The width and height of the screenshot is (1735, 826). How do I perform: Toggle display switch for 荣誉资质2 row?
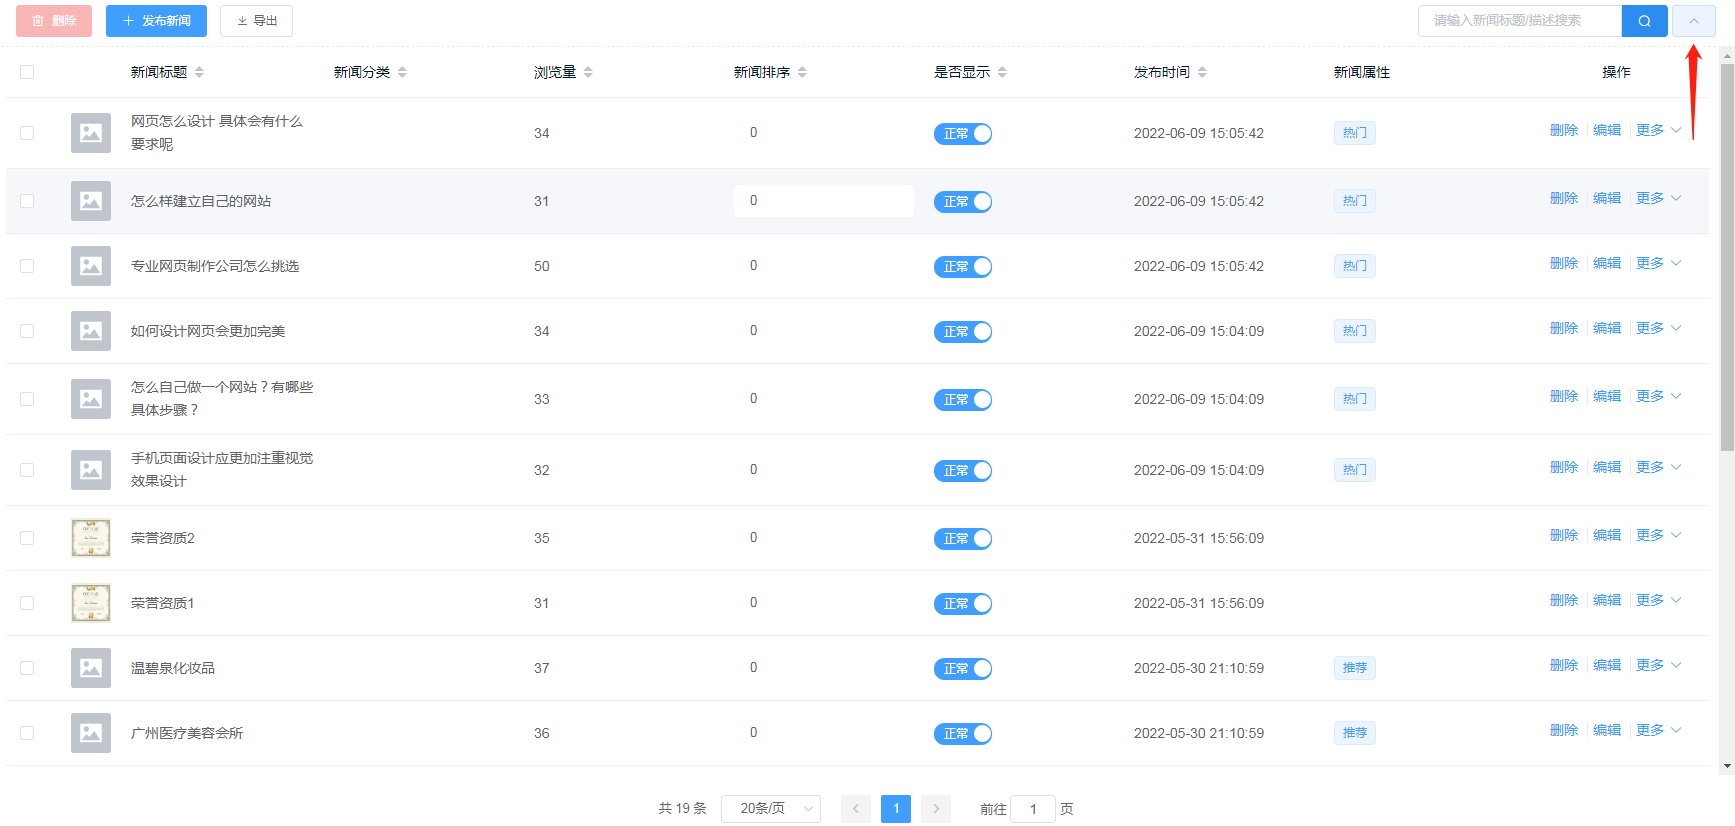[x=962, y=539]
